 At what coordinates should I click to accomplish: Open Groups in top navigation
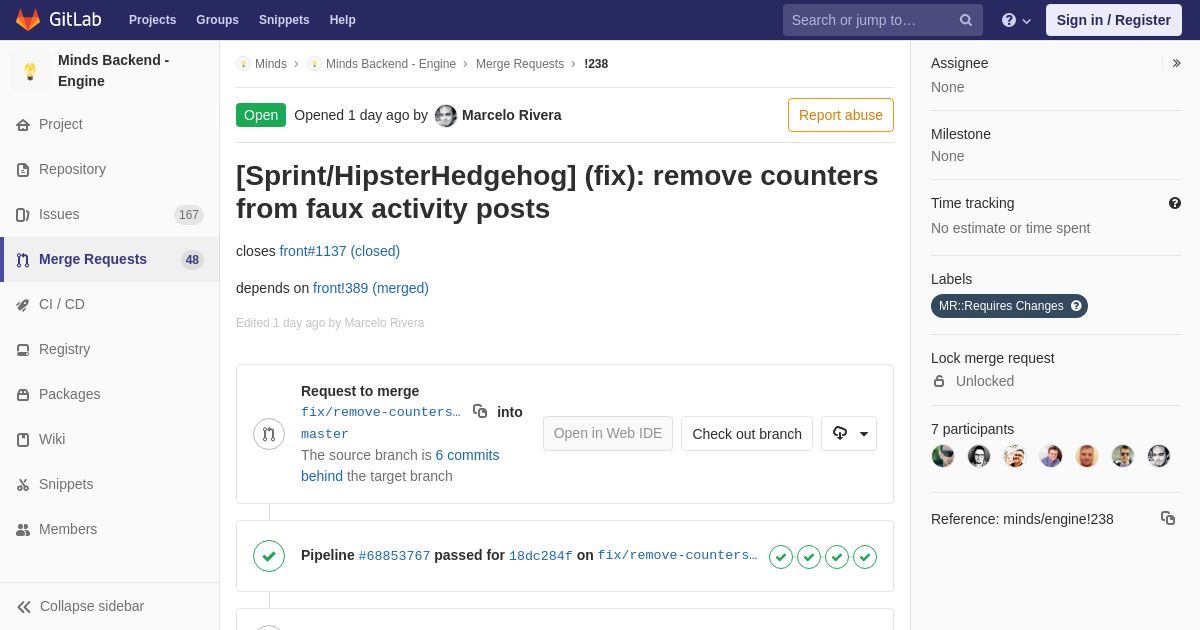point(217,20)
